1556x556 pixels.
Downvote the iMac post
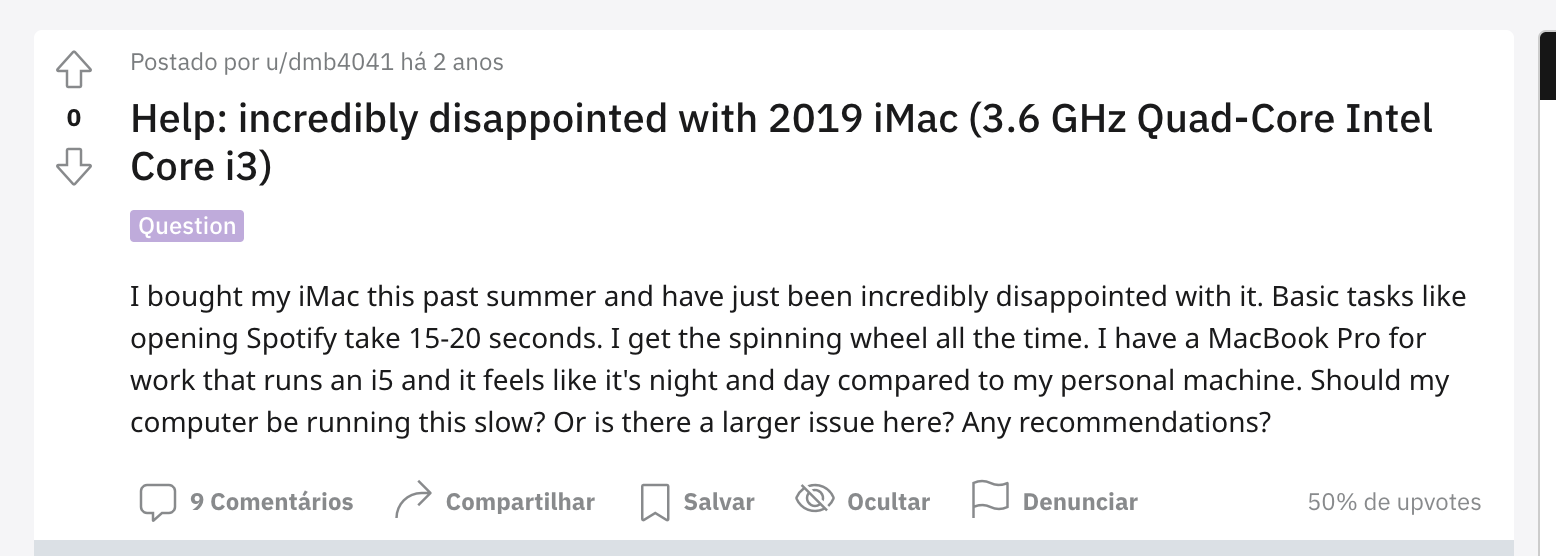[x=74, y=167]
